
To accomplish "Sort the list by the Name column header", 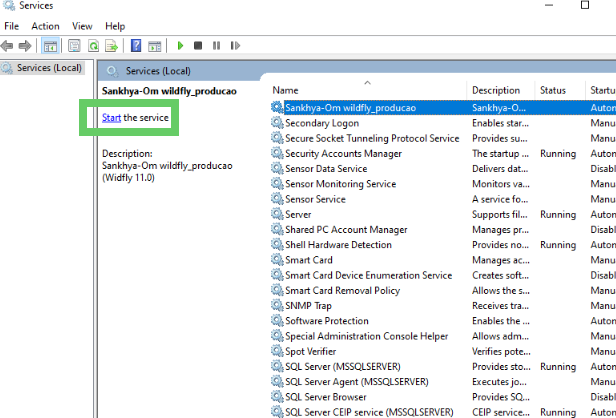I will [x=285, y=90].
